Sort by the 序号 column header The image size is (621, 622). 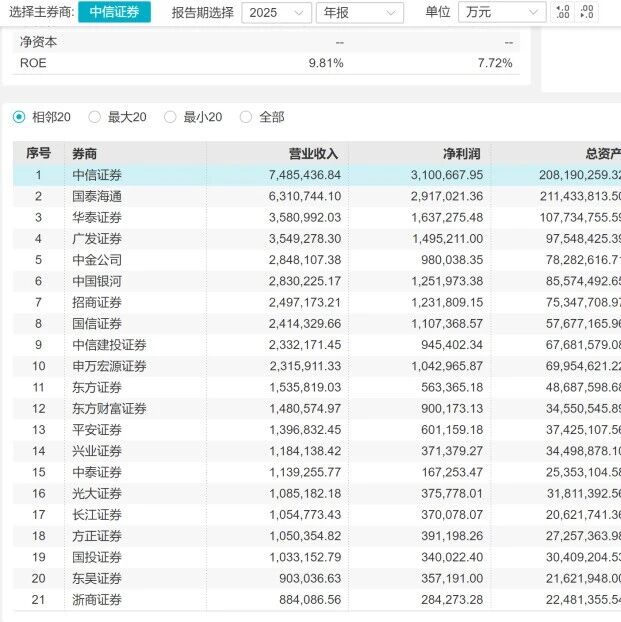38,153
